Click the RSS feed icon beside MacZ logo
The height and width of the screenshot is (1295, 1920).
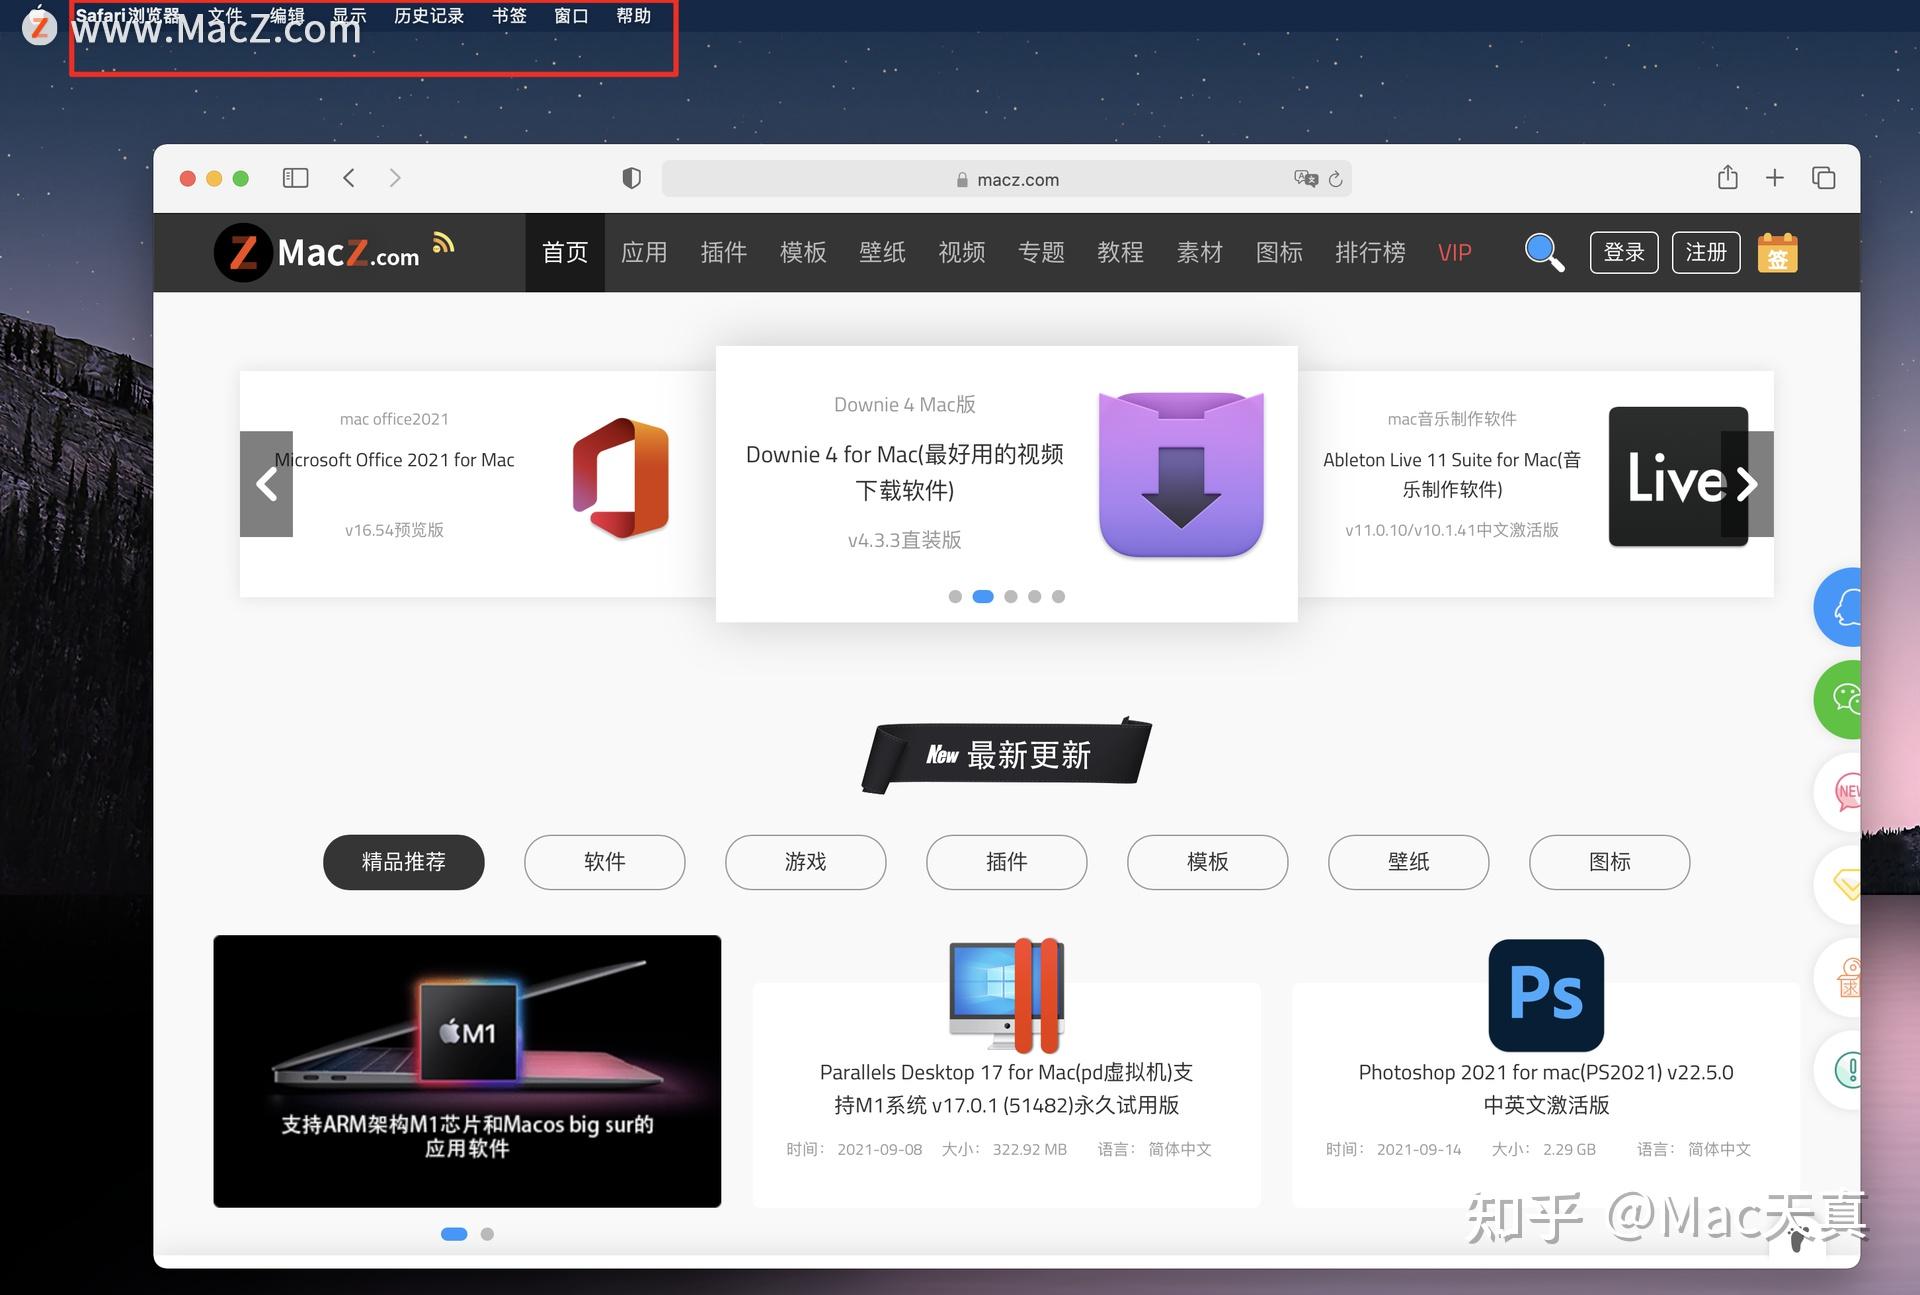[x=443, y=242]
